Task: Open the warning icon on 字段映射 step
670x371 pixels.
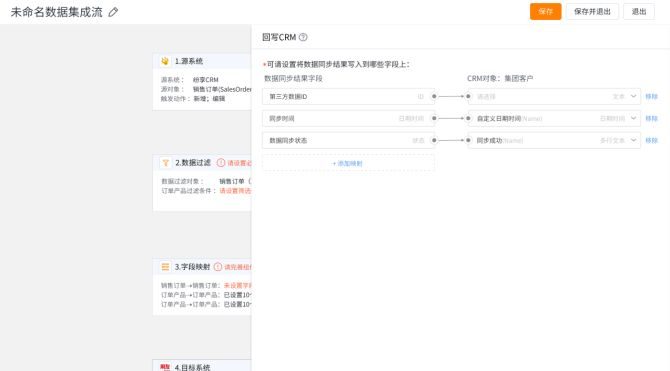Action: tap(218, 267)
